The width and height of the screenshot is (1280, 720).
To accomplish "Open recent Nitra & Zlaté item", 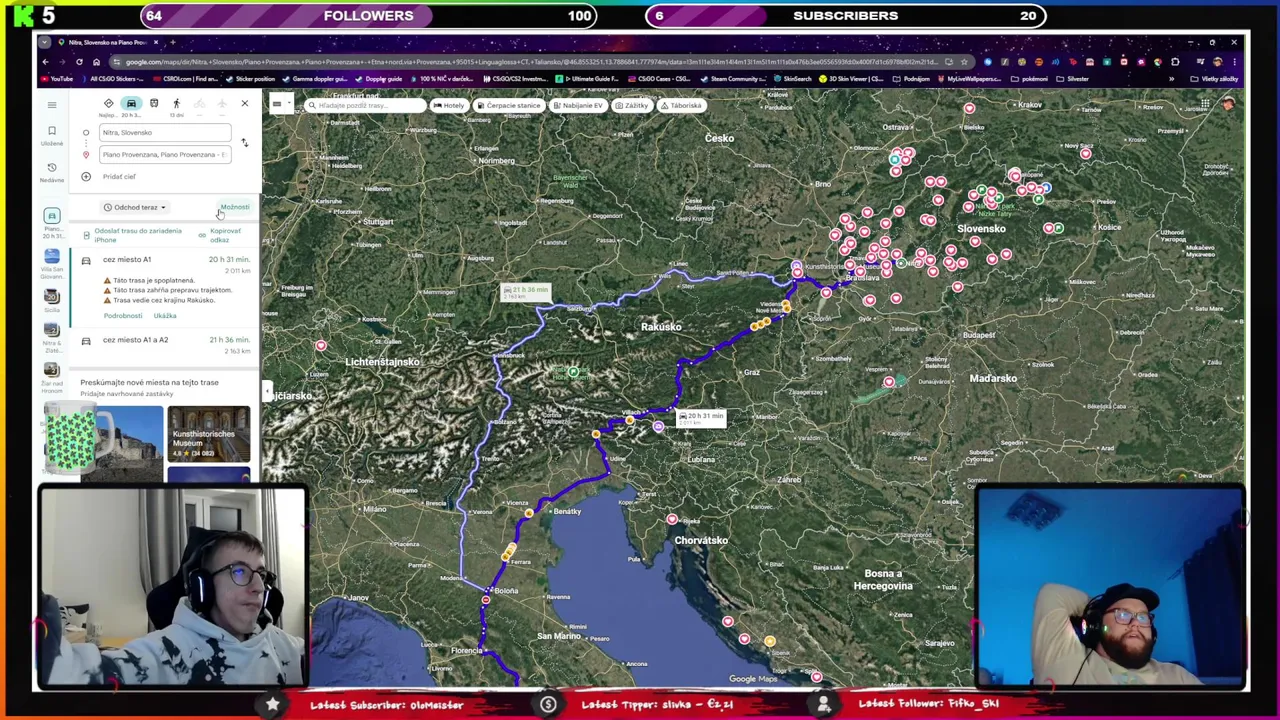I will click(52, 338).
